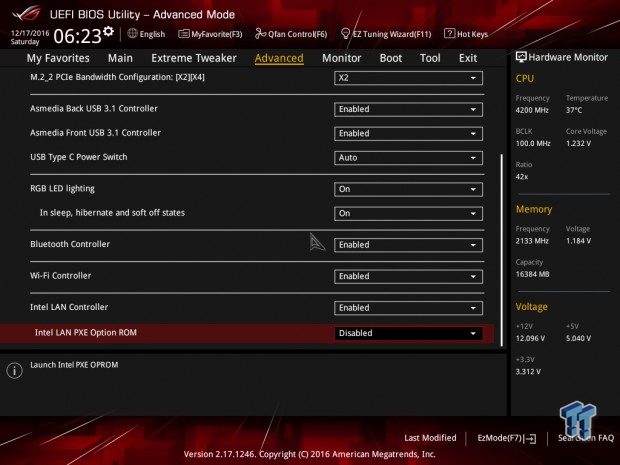Open Intel LAN Controller dropdown
620x465 pixels.
(408, 308)
